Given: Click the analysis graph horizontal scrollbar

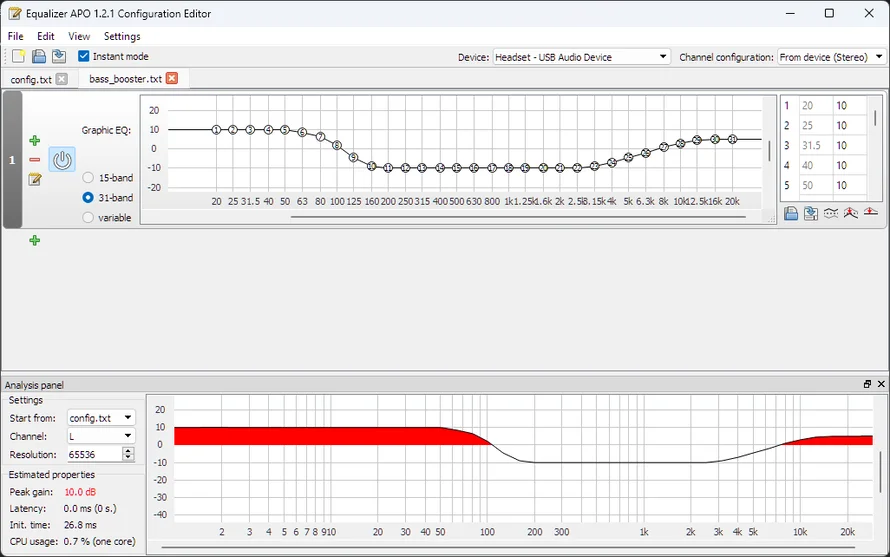Looking at the screenshot, I should 508,547.
